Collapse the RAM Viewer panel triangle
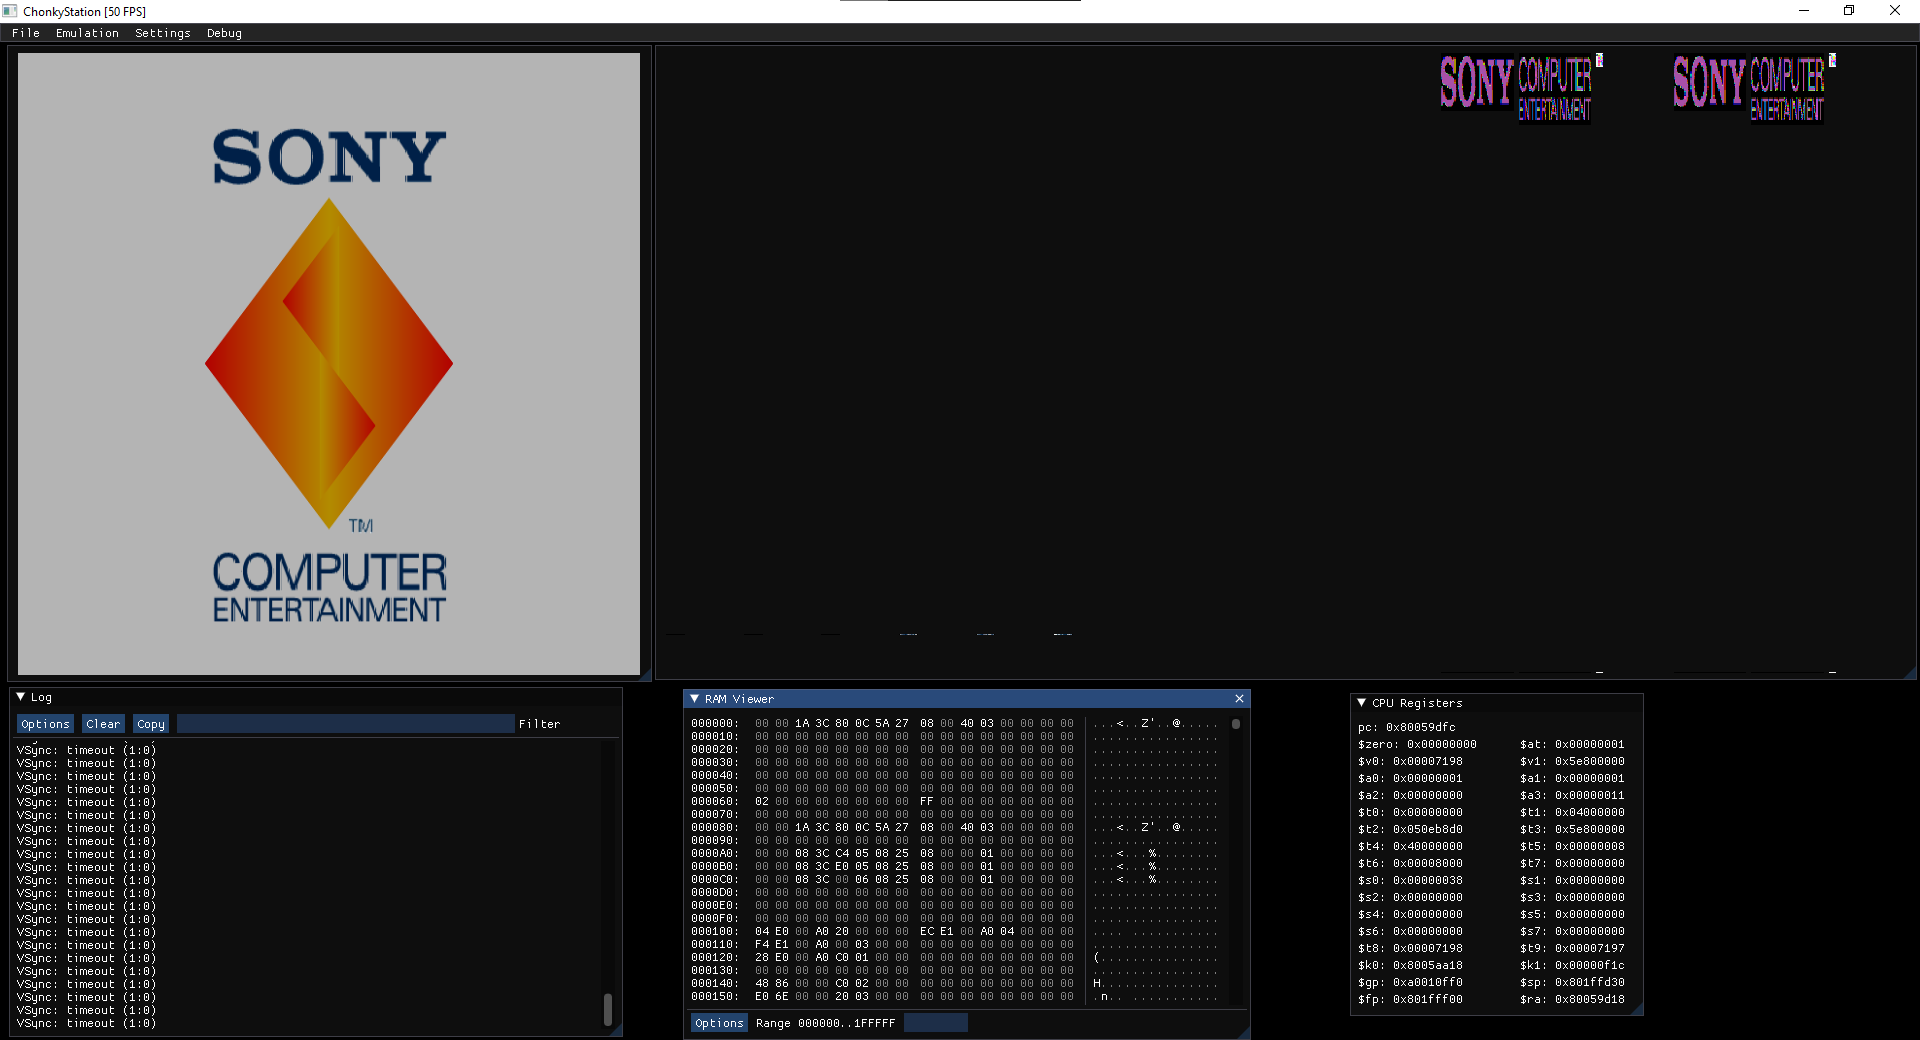This screenshot has width=1920, height=1040. (695, 699)
